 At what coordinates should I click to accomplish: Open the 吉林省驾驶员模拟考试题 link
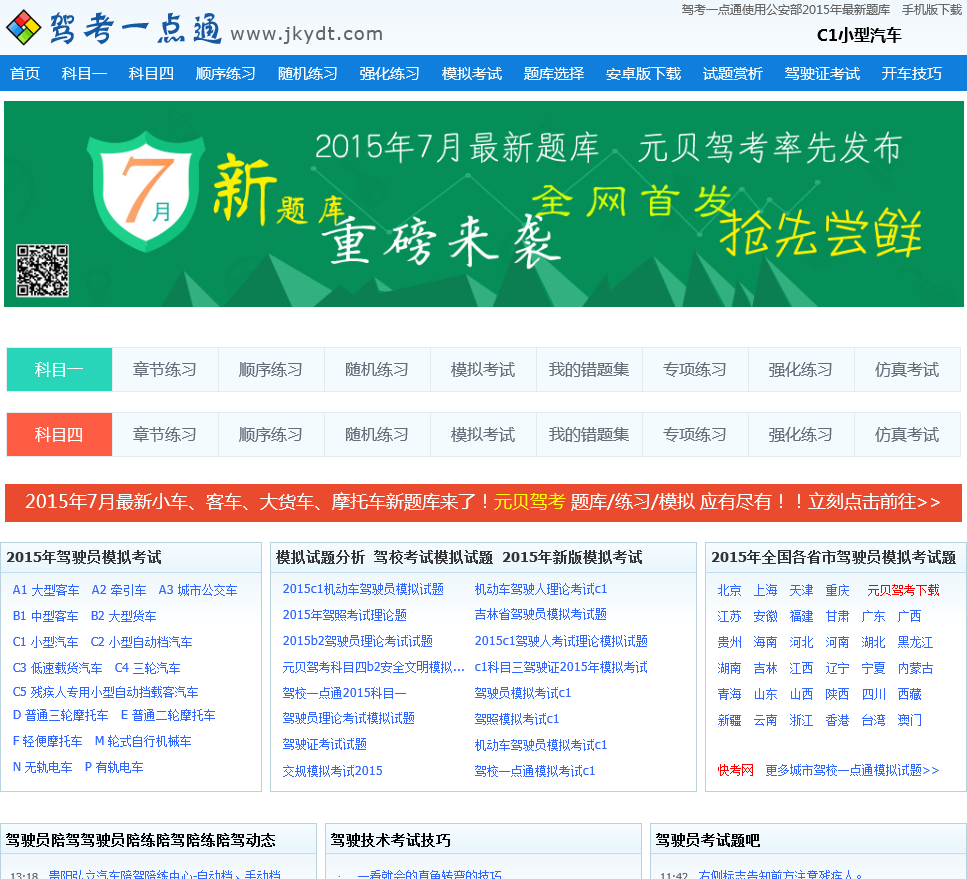541,614
